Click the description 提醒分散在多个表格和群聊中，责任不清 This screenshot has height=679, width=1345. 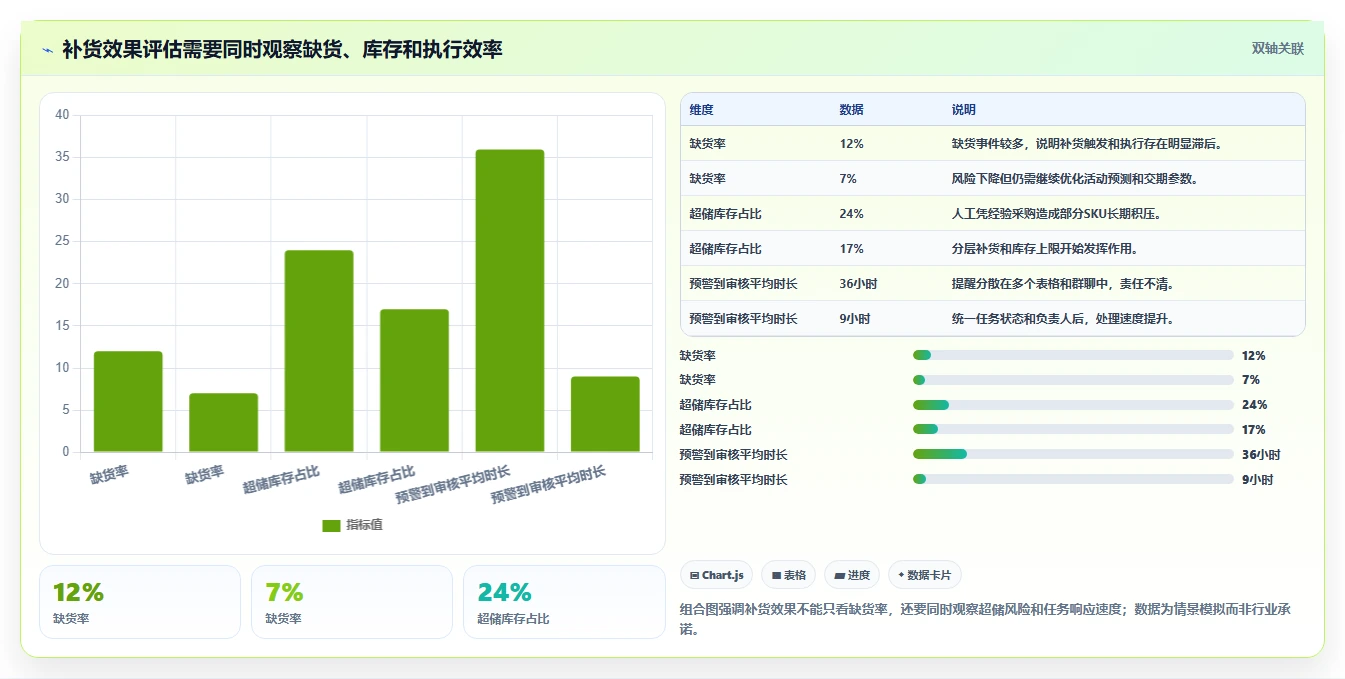1063,284
